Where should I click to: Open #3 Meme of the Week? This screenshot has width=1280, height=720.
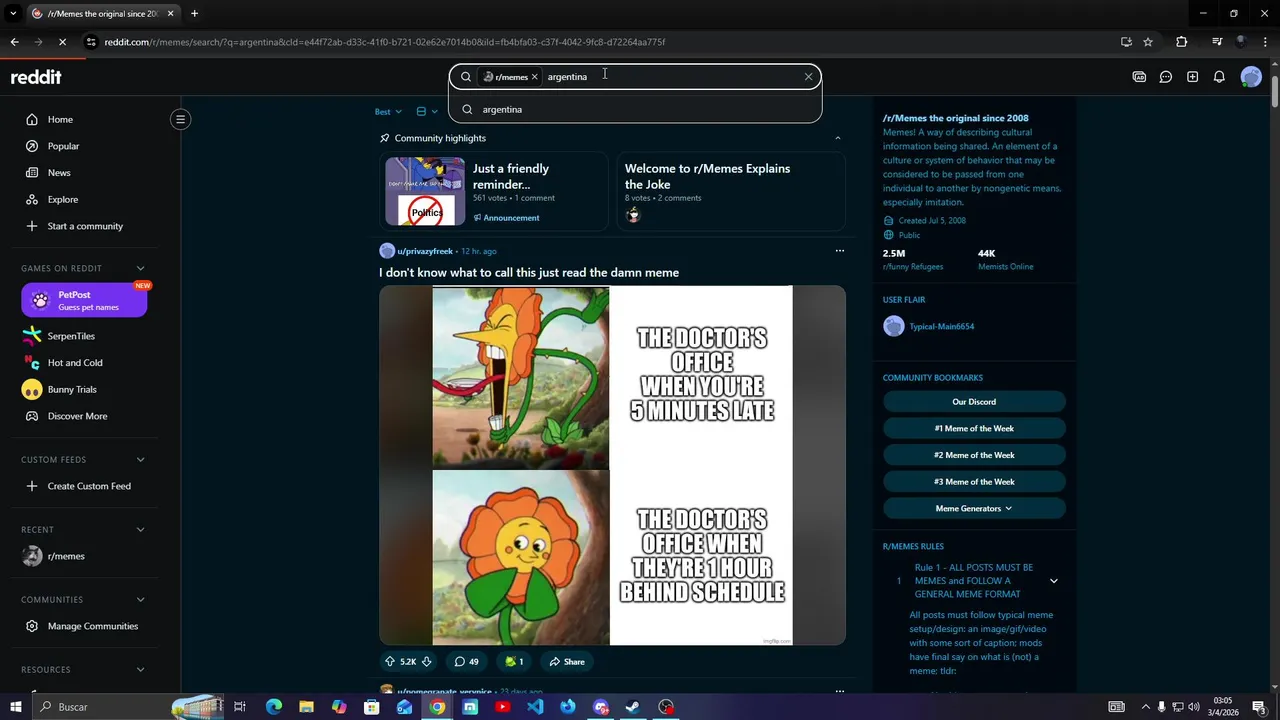pos(974,481)
